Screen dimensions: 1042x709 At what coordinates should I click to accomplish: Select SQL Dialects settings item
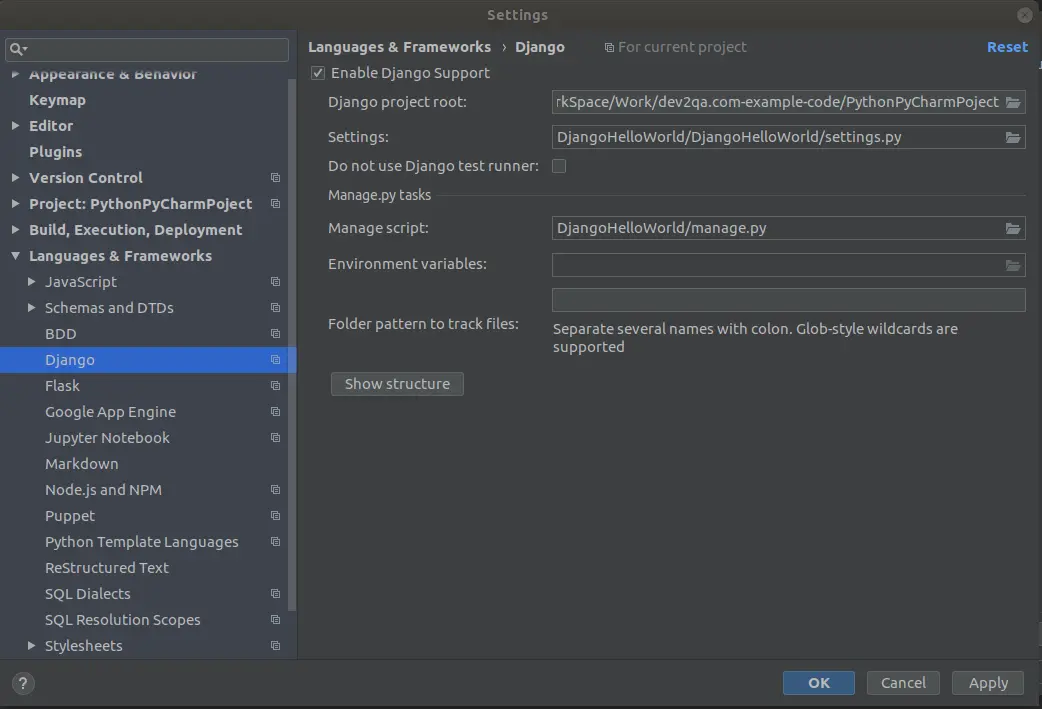click(x=88, y=594)
